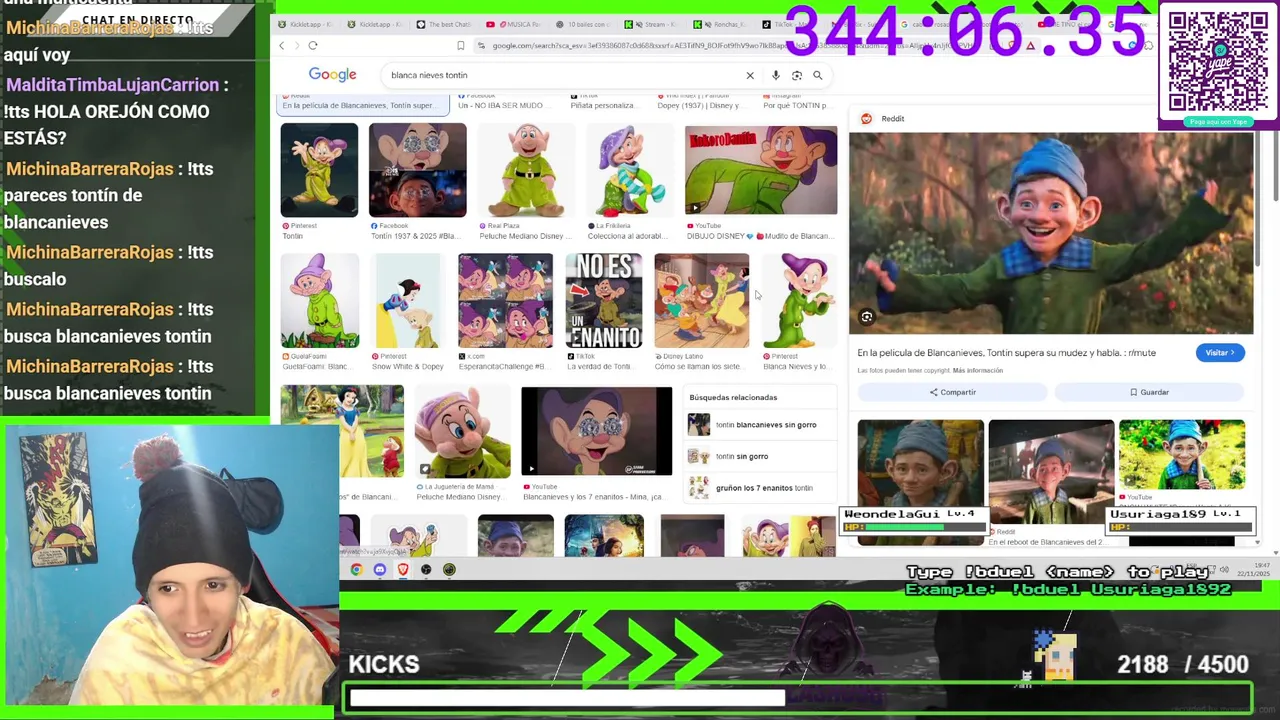Open Pinterest 'Tontin' thumbnail result
The image size is (1280, 720).
319,170
